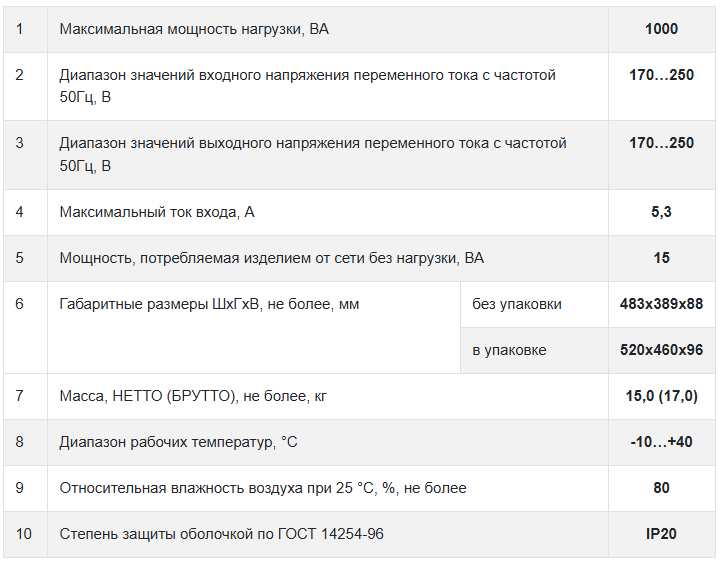This screenshot has height=564, width=721.
Task: Click the value 5,3 for maximum input current
Action: pos(661,212)
